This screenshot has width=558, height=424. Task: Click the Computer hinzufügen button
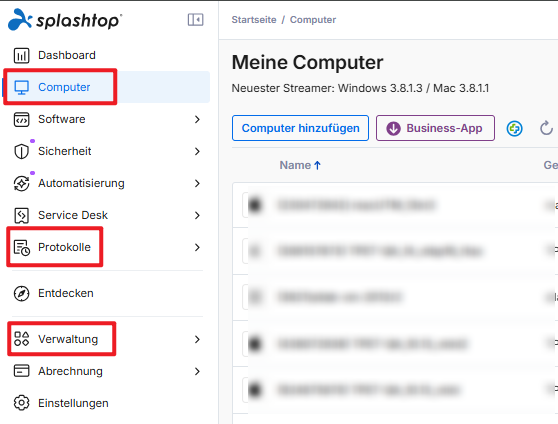pyautogui.click(x=300, y=128)
